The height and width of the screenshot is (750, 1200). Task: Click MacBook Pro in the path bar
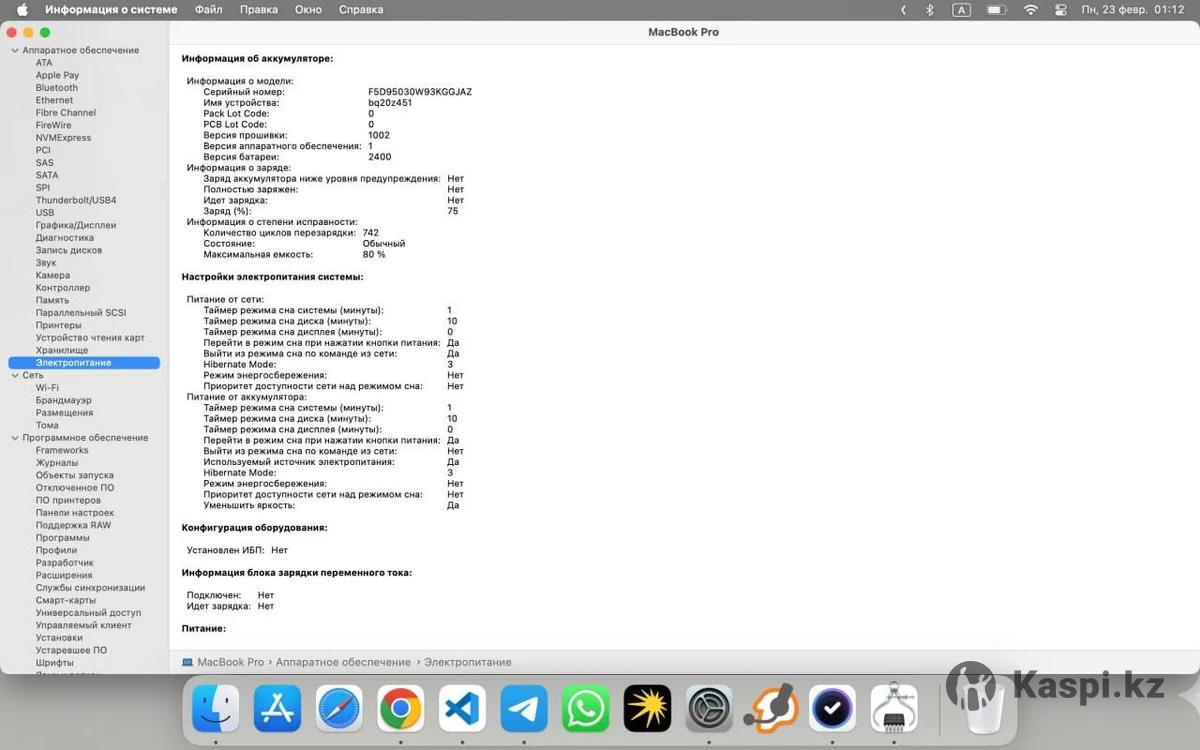point(230,662)
